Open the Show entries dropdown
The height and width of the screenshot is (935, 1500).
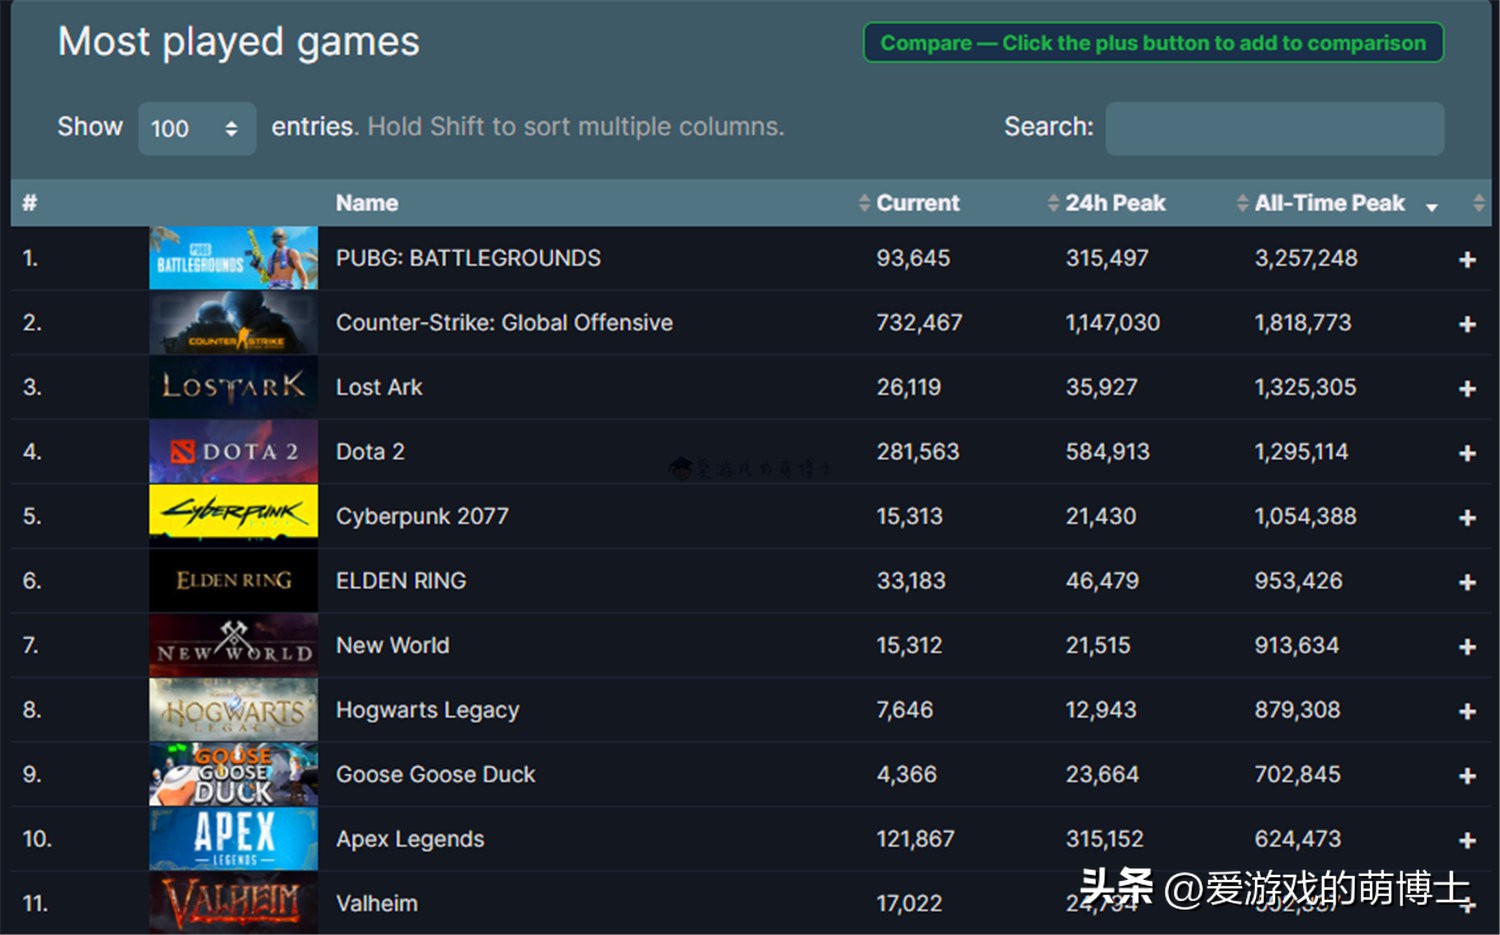pos(197,128)
